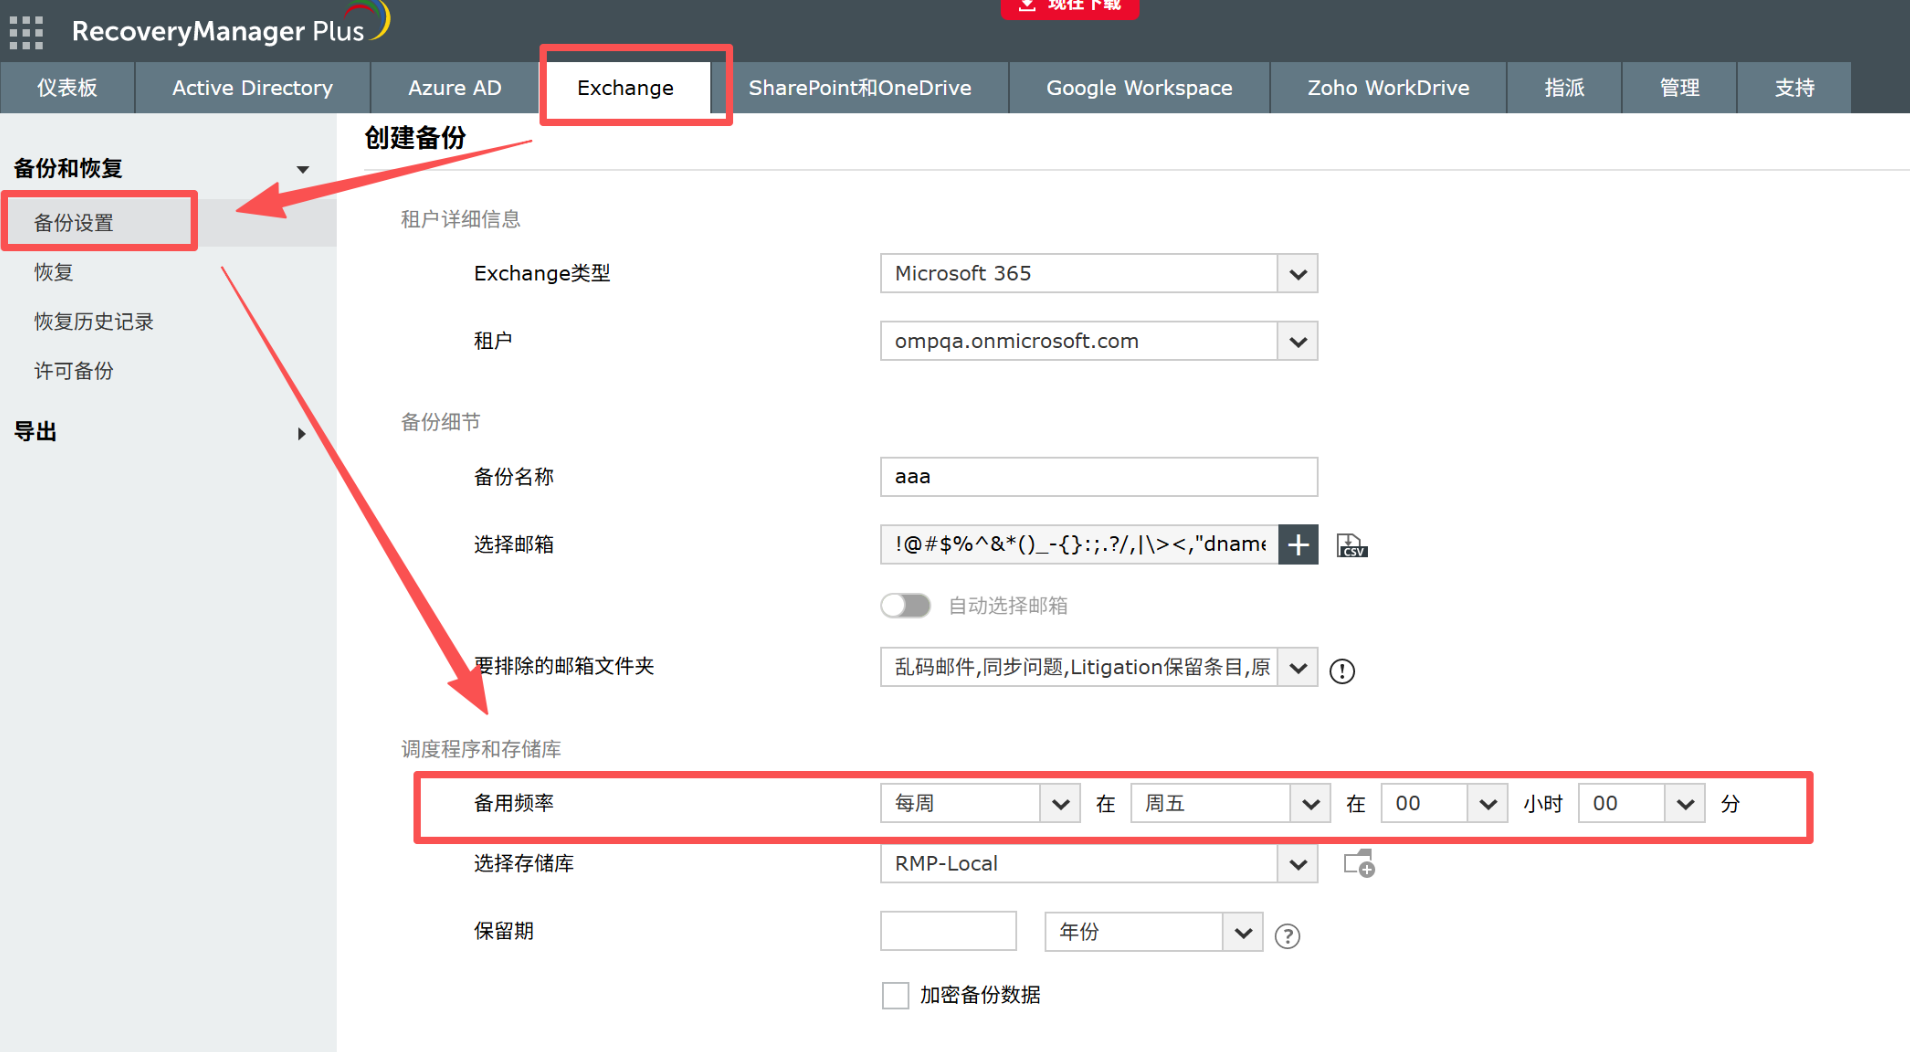Click the backup name input field
This screenshot has width=1910, height=1052.
1098,477
